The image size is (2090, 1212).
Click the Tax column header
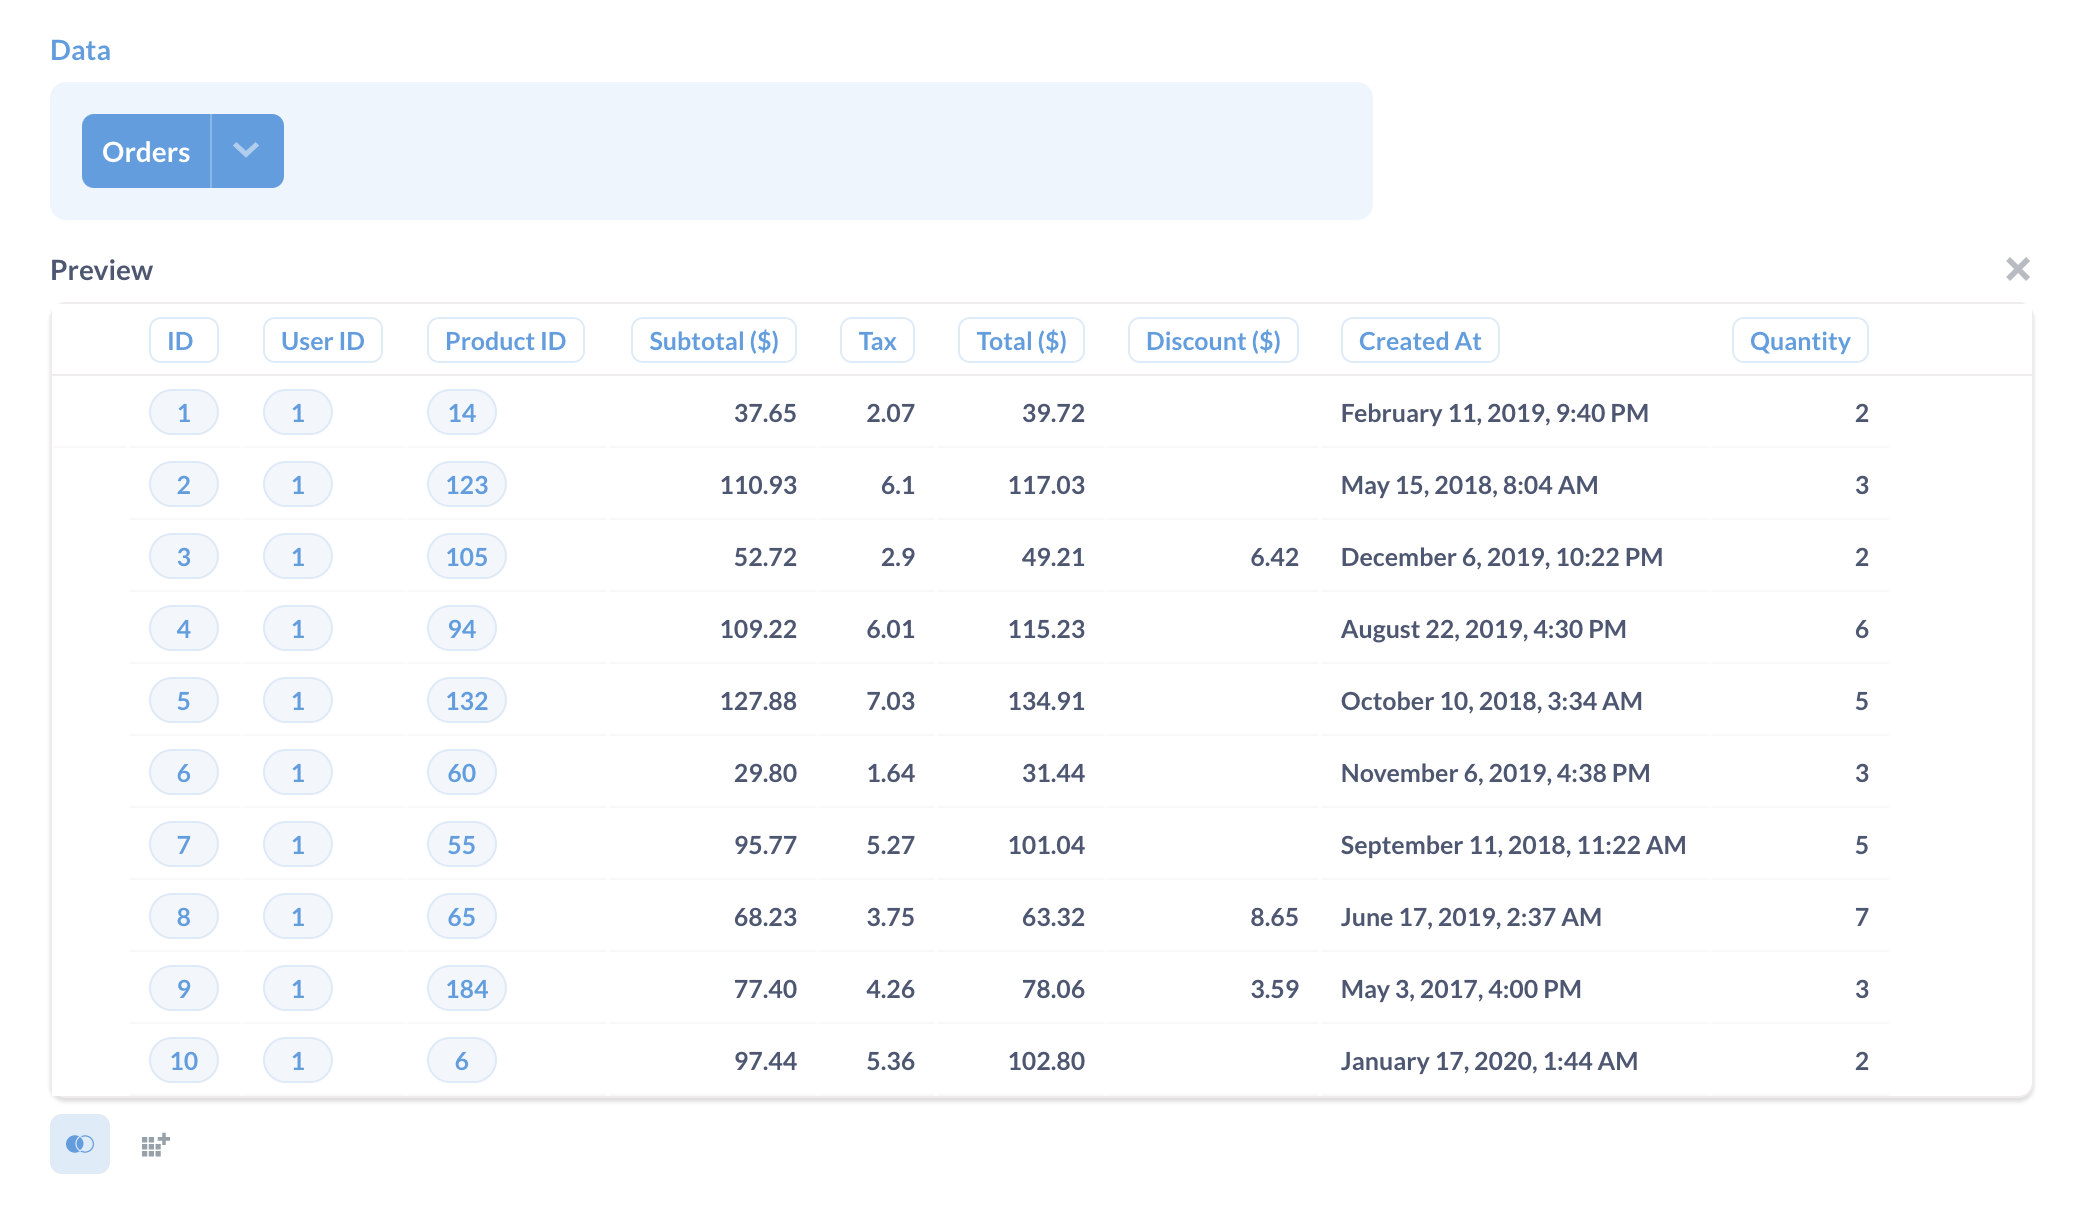tap(877, 341)
